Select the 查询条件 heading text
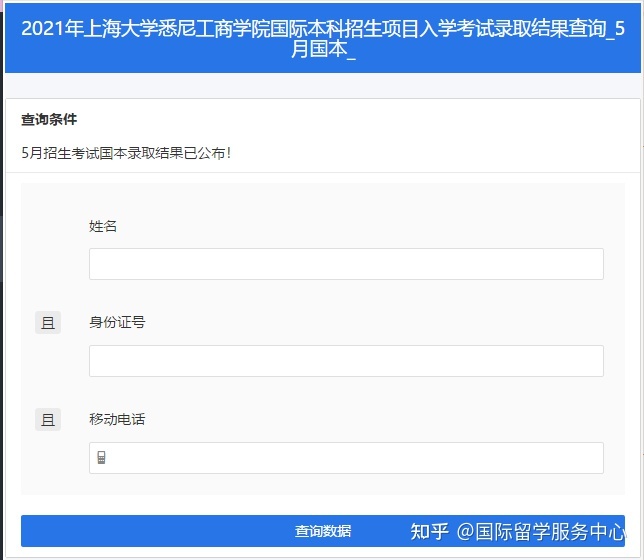The height and width of the screenshot is (560, 644). (x=49, y=120)
